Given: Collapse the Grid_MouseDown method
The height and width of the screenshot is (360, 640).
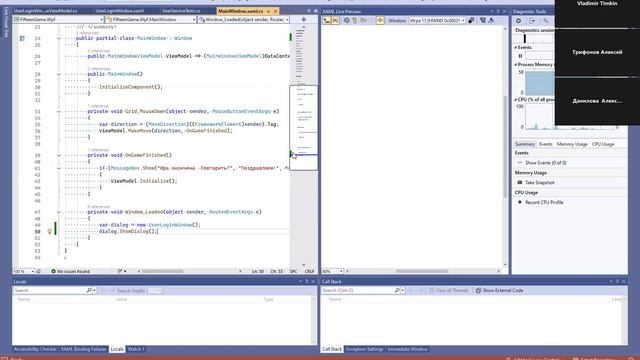Looking at the screenshot, I should 59,111.
